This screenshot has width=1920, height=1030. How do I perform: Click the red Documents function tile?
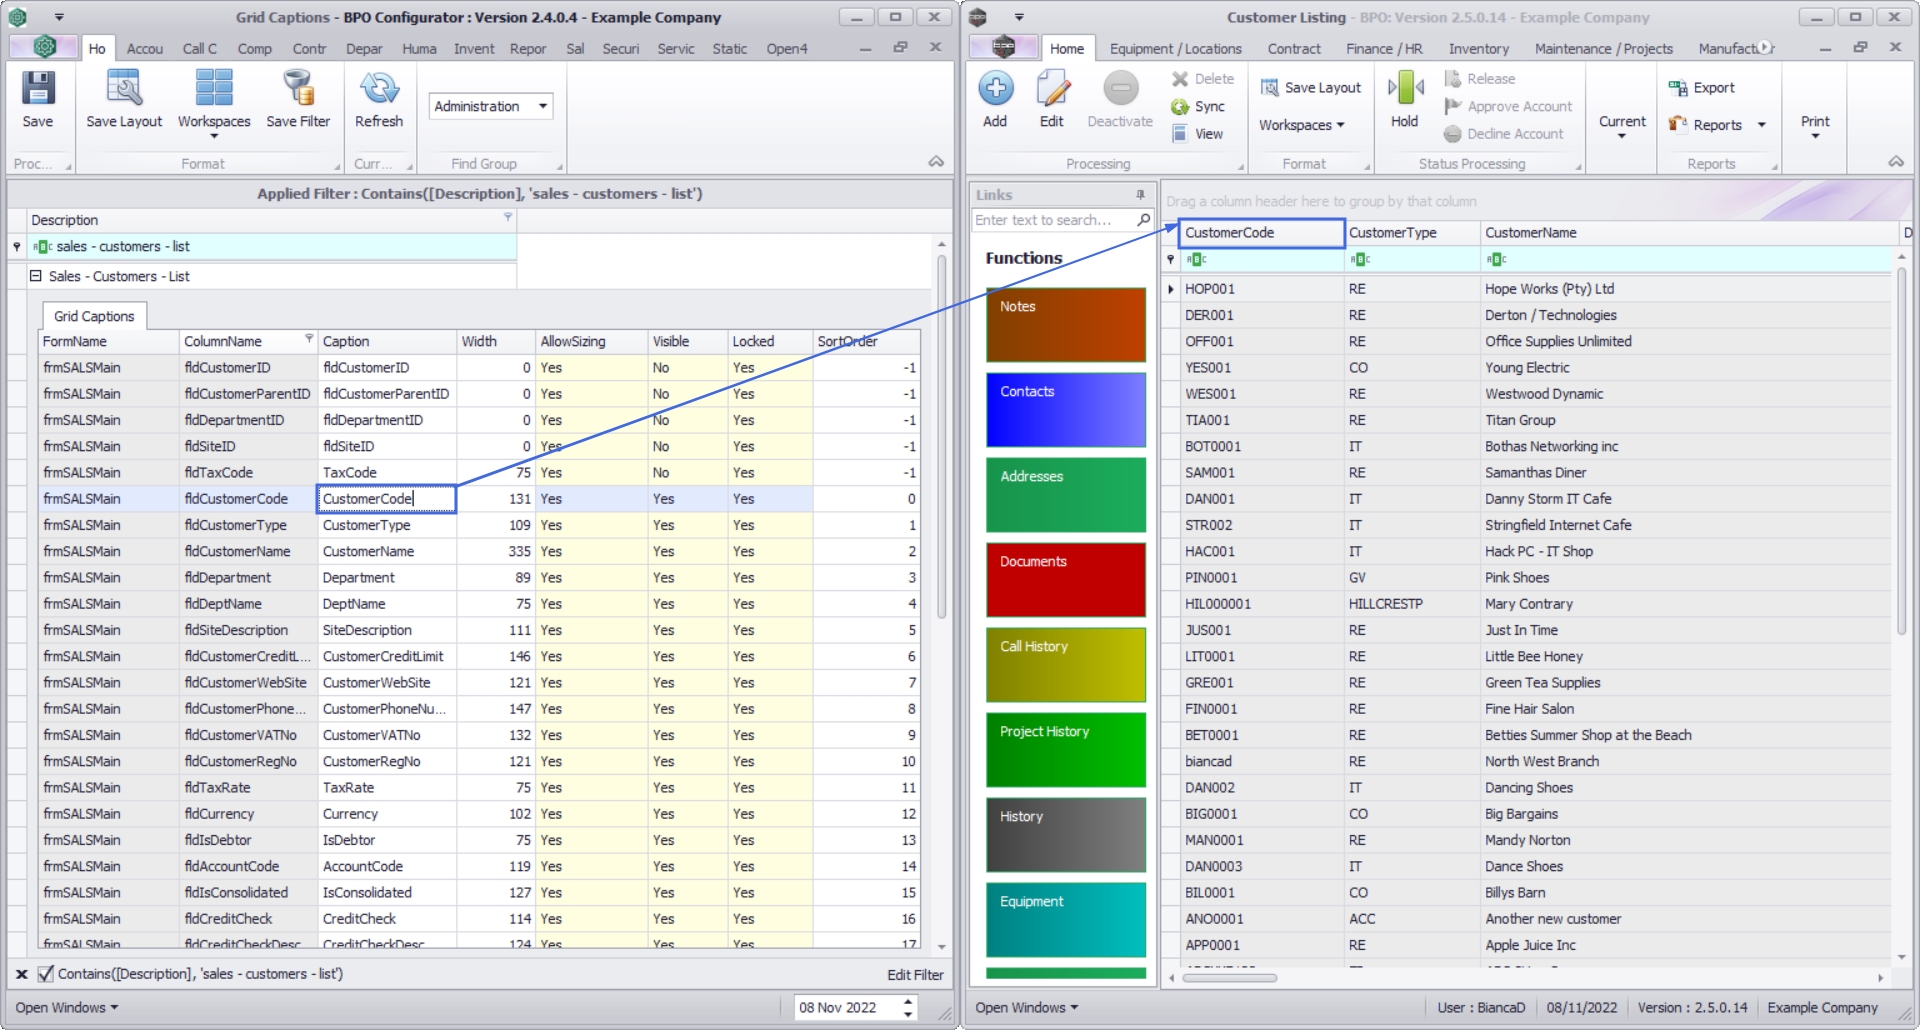[1066, 580]
